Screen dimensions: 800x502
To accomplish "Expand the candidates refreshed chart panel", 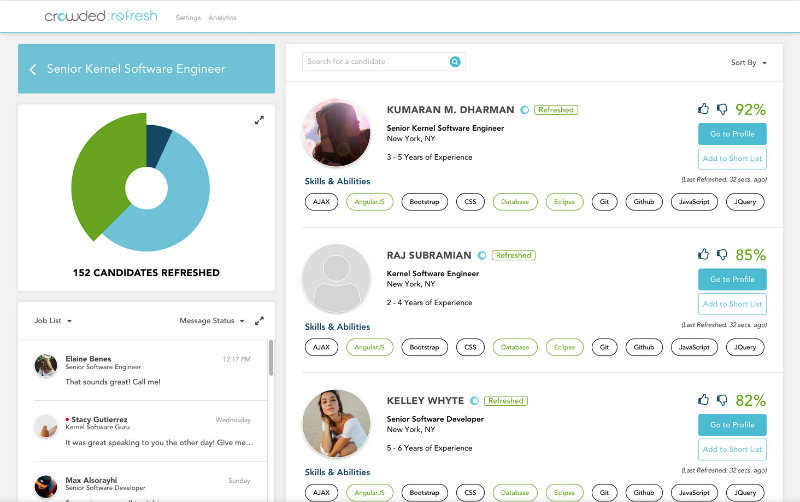I will point(259,120).
